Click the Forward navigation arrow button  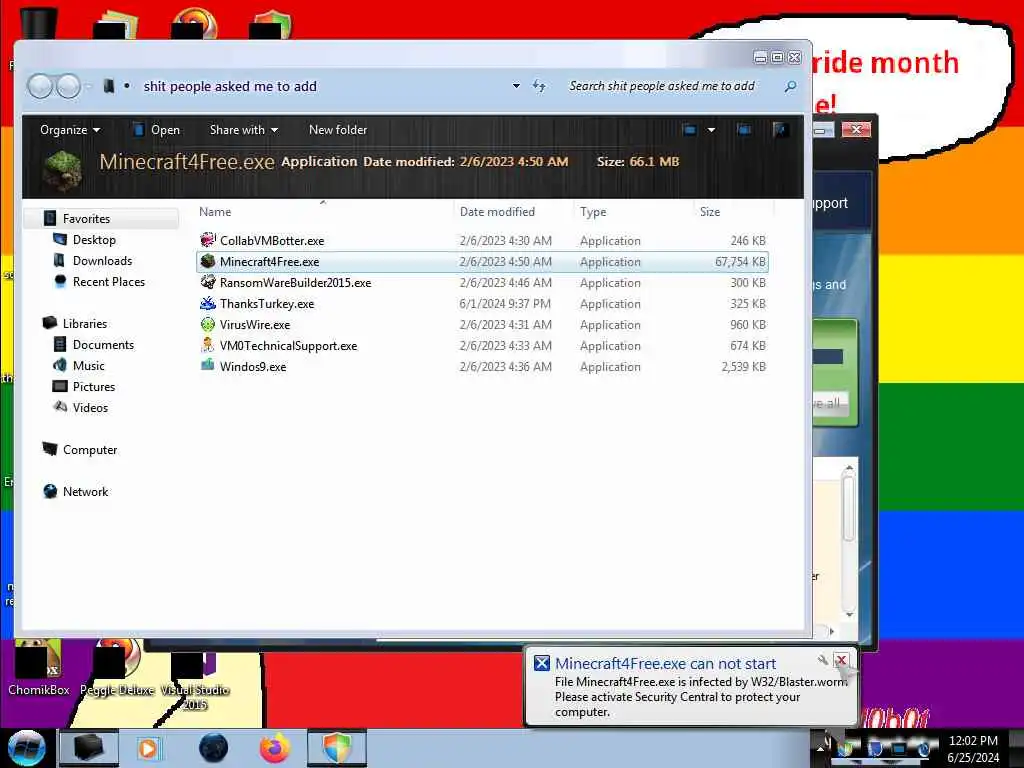coord(68,86)
